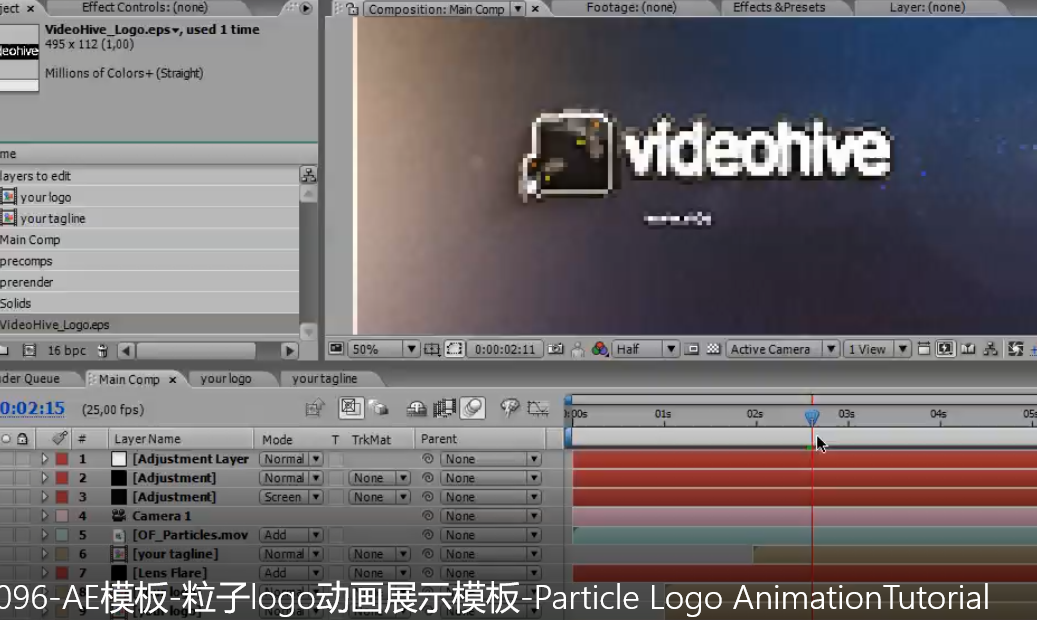
Task: Switch to the Effect Controls tab
Action: pyautogui.click(x=145, y=7)
